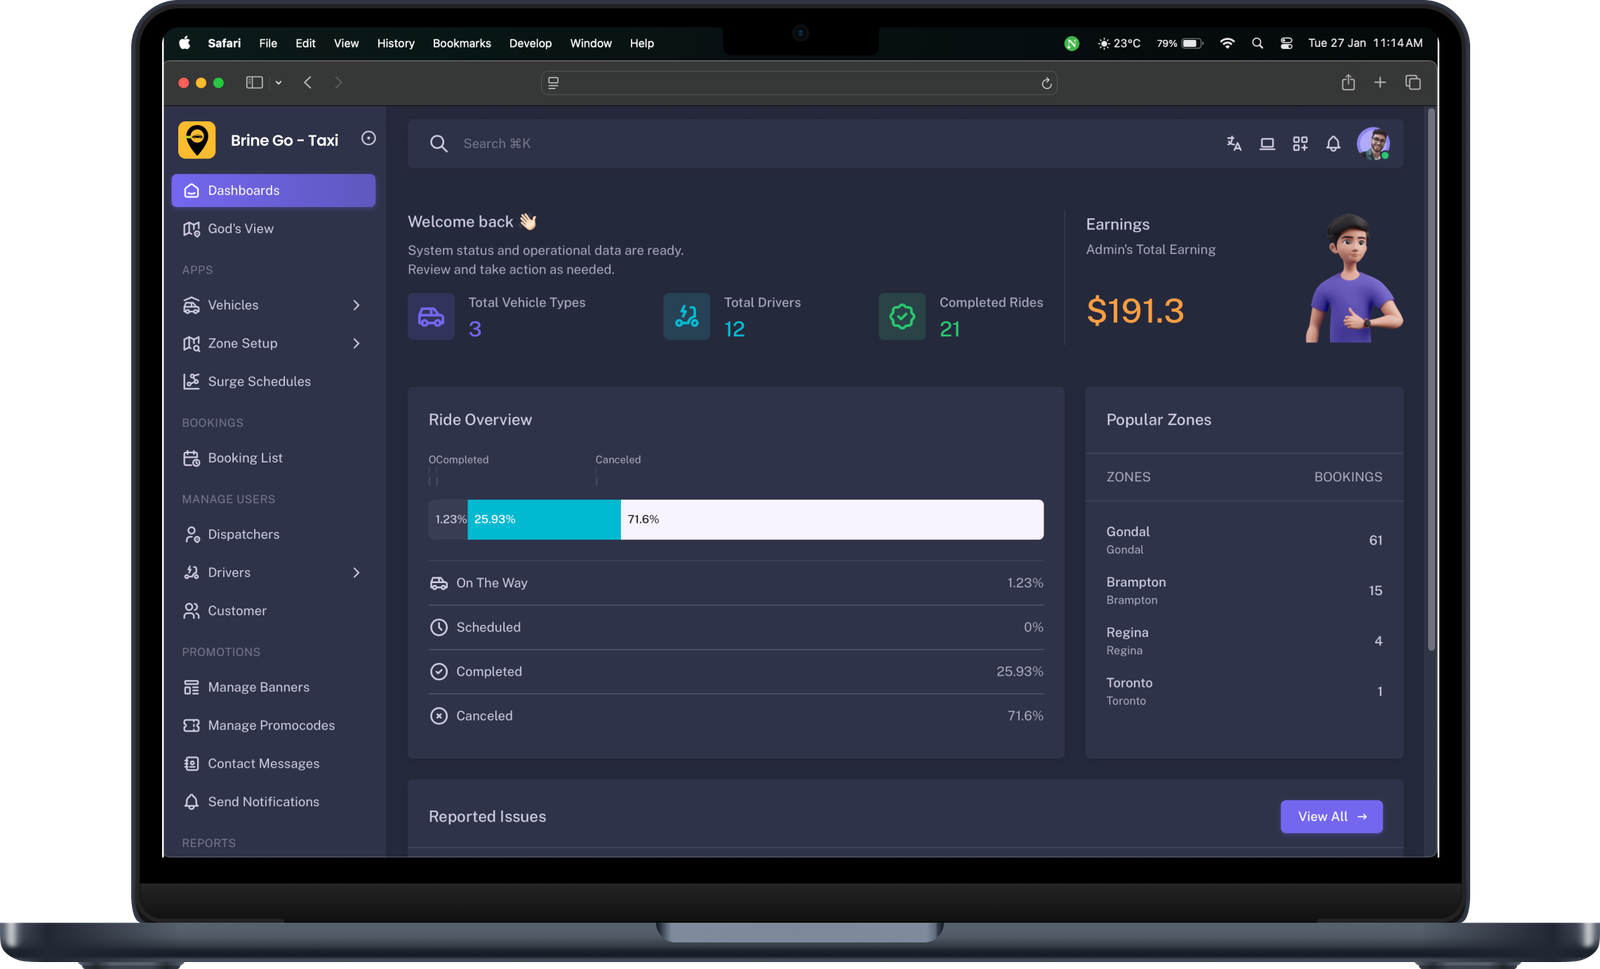Show Safari tab overview

click(x=1413, y=83)
